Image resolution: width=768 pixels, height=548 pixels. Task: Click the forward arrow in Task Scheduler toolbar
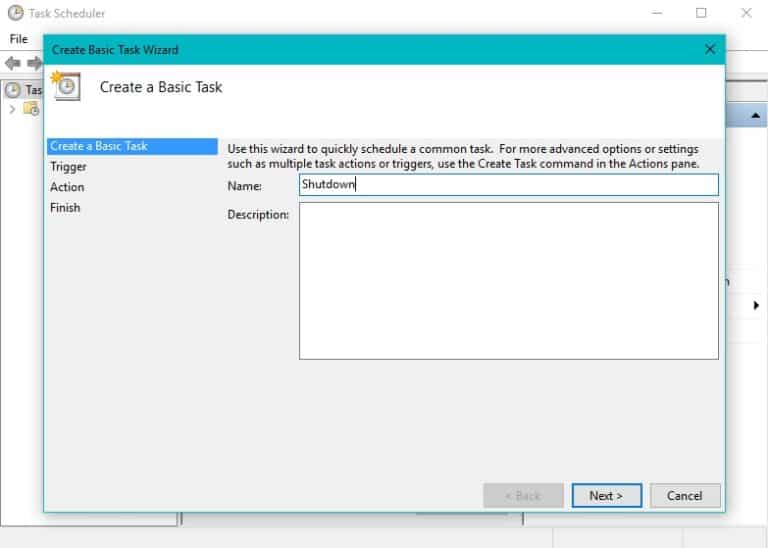(34, 63)
